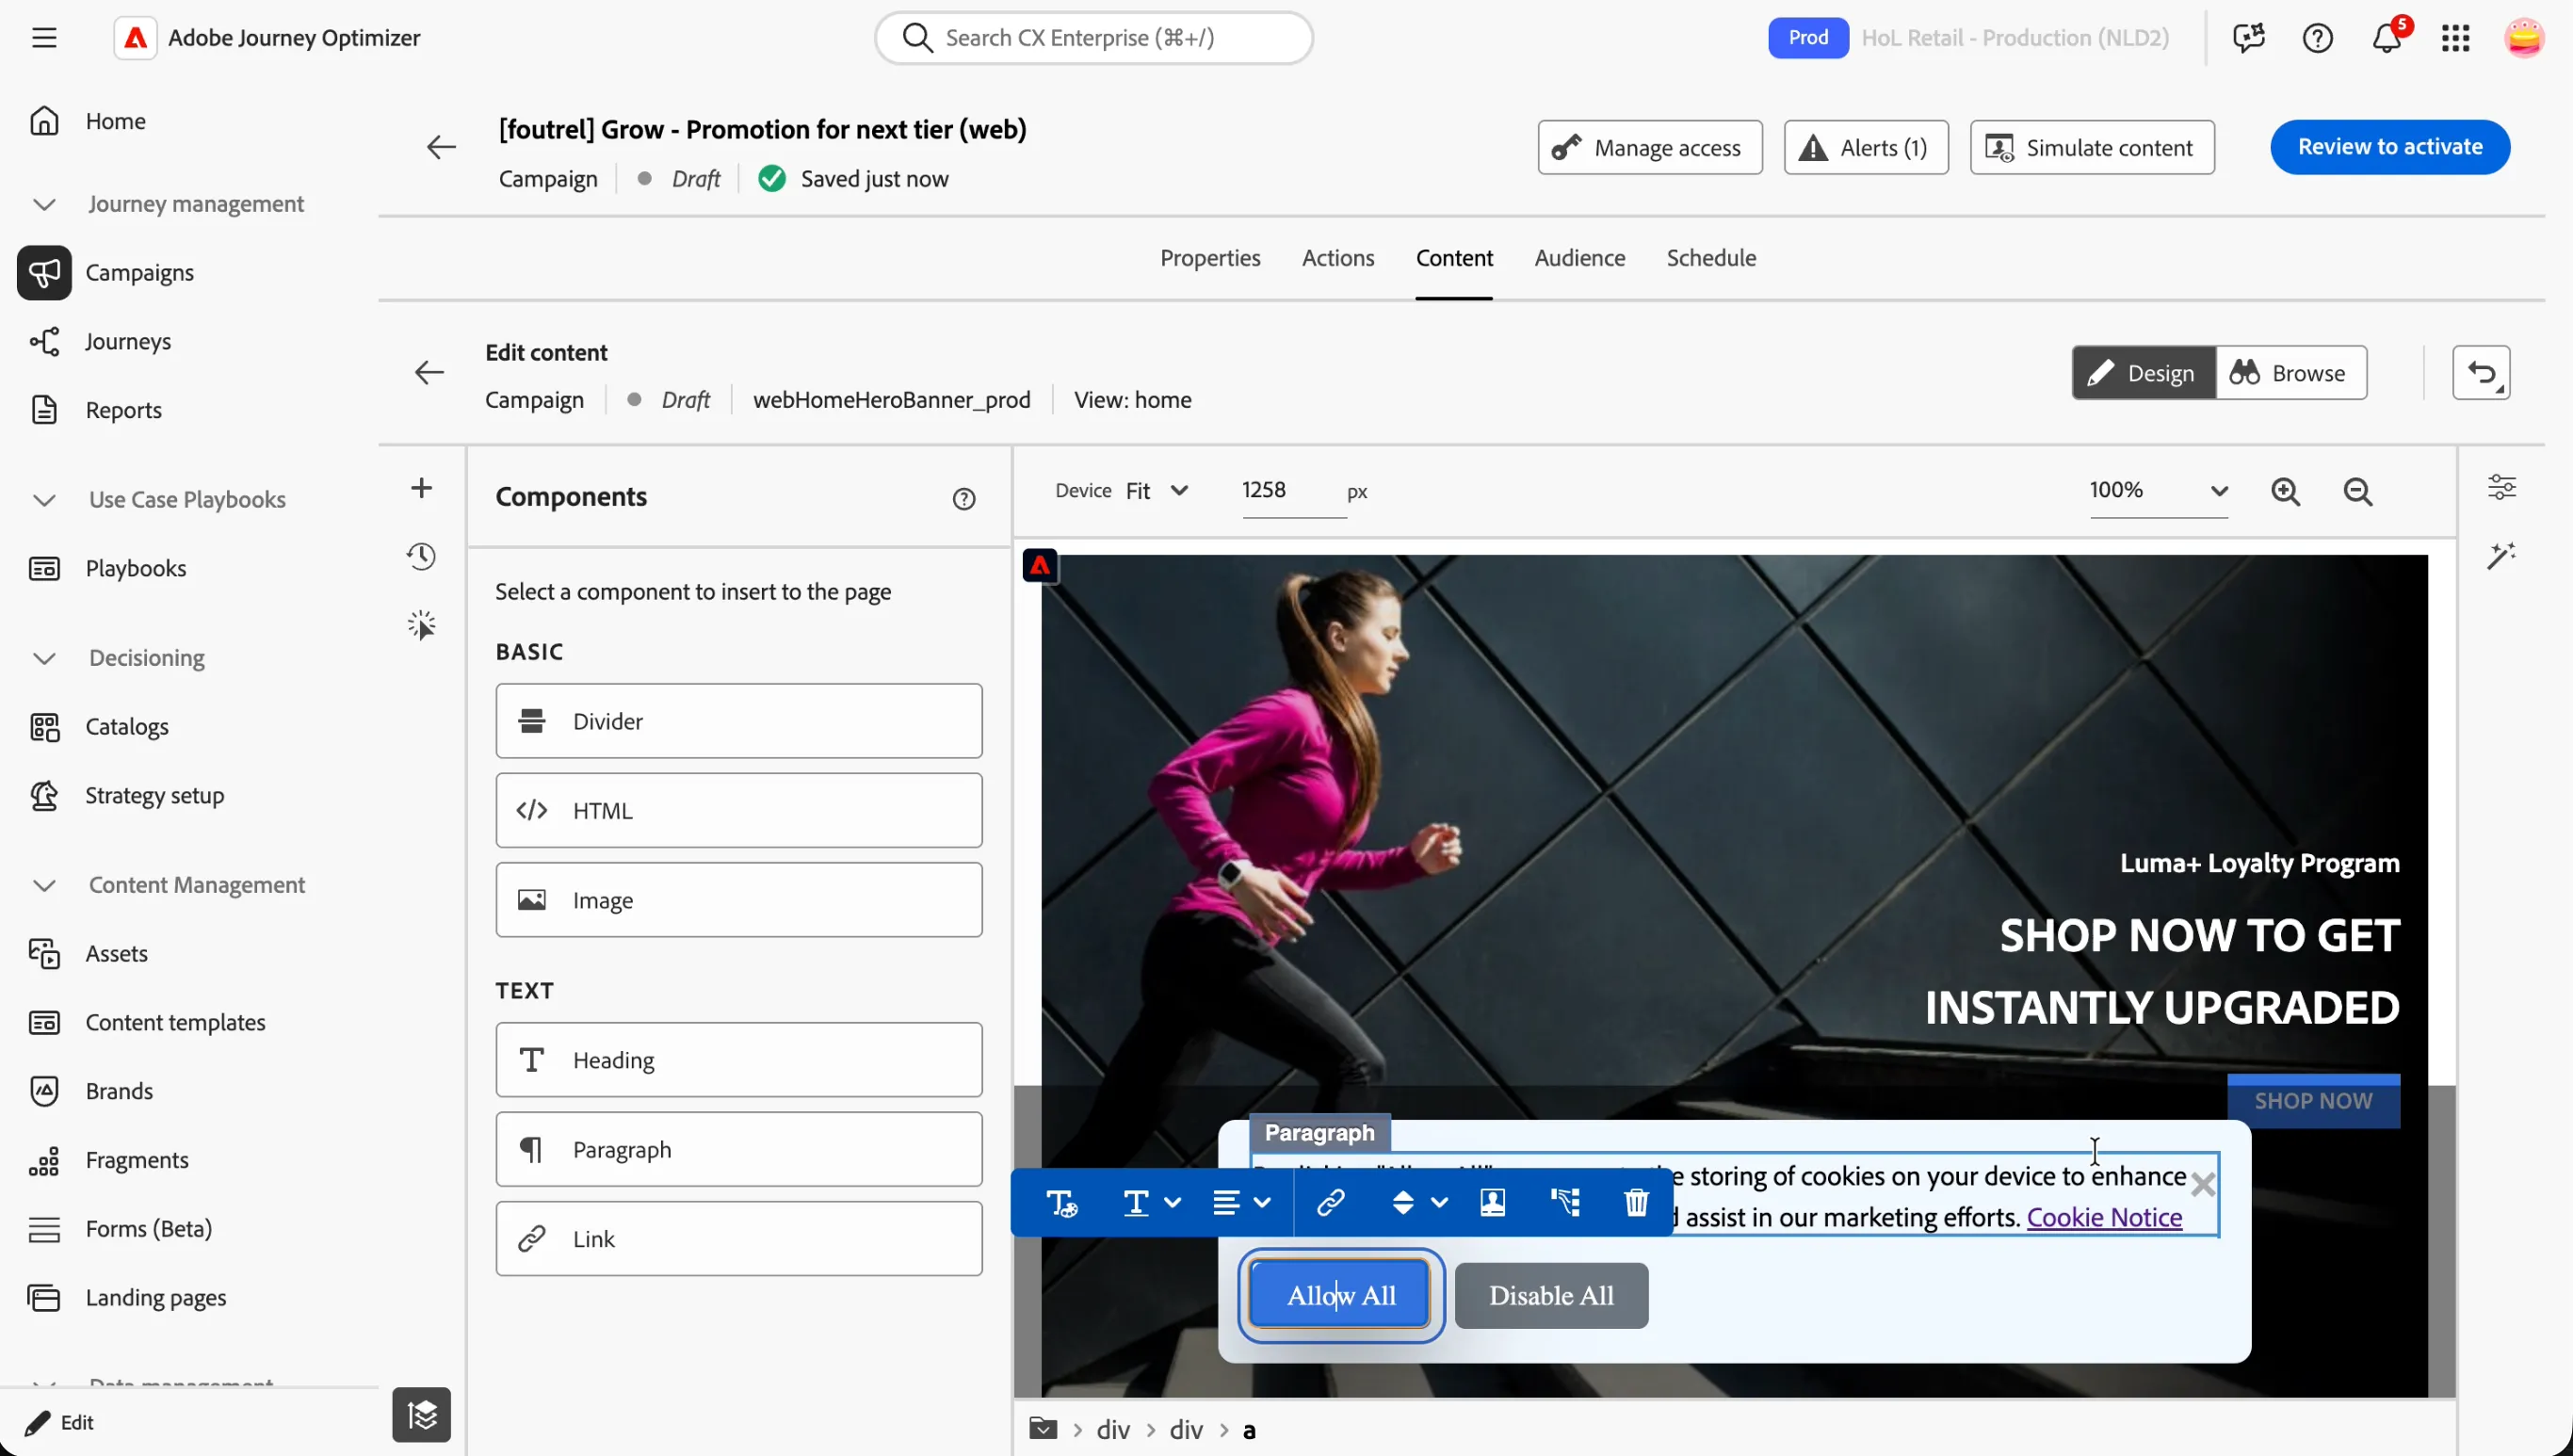
Task: Open Alerts (1) button
Action: pos(1865,148)
